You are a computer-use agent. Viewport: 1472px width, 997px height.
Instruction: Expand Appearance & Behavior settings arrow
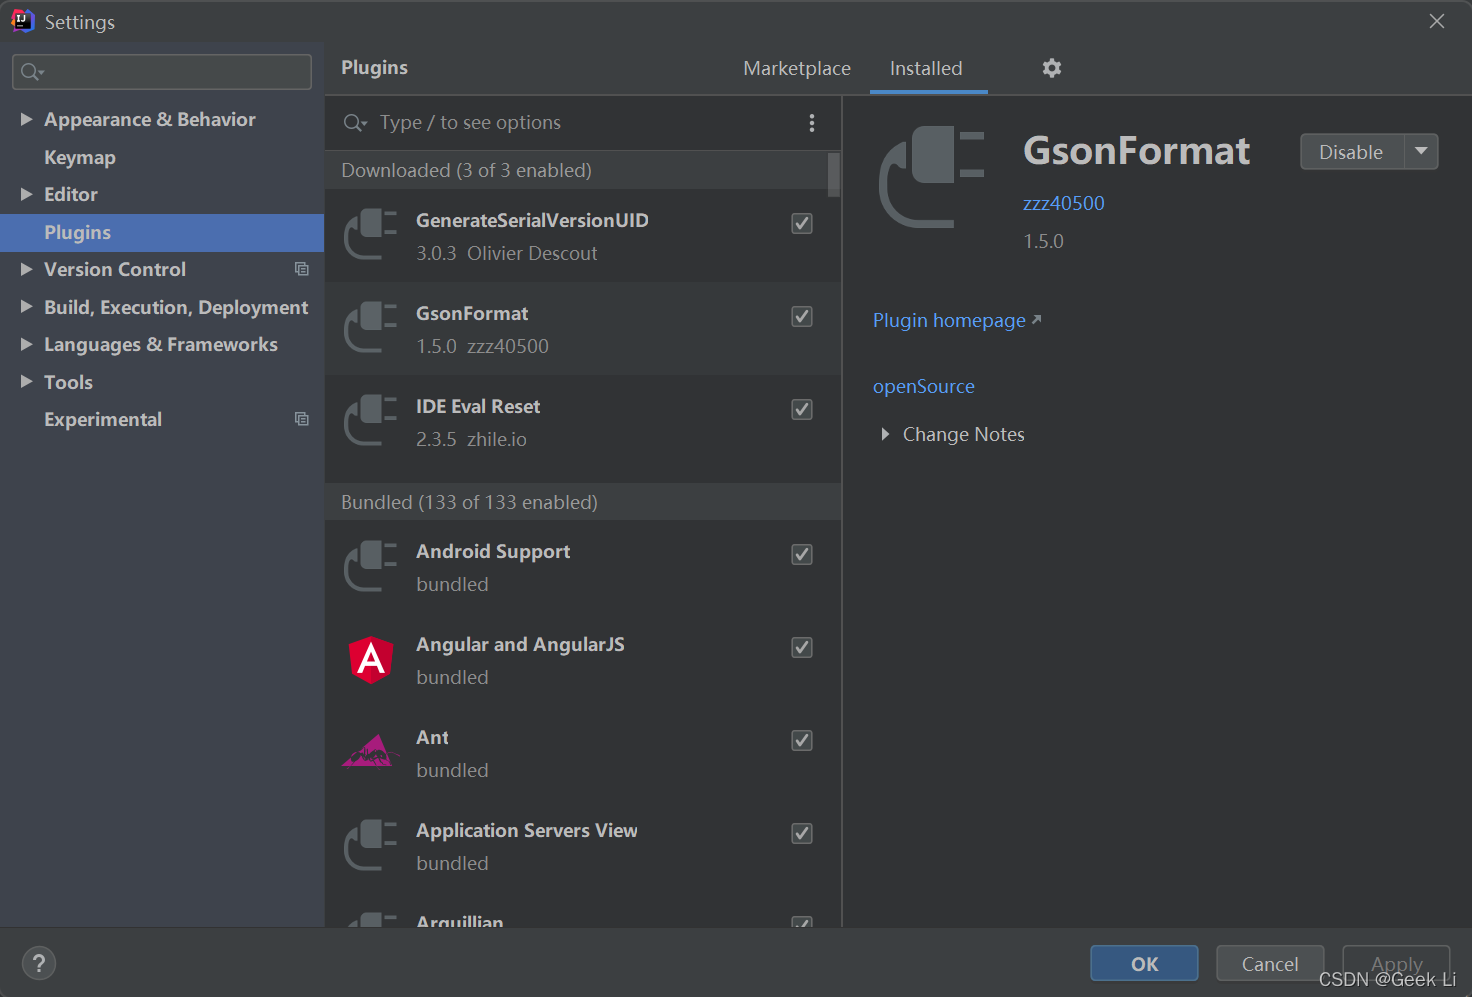(27, 119)
